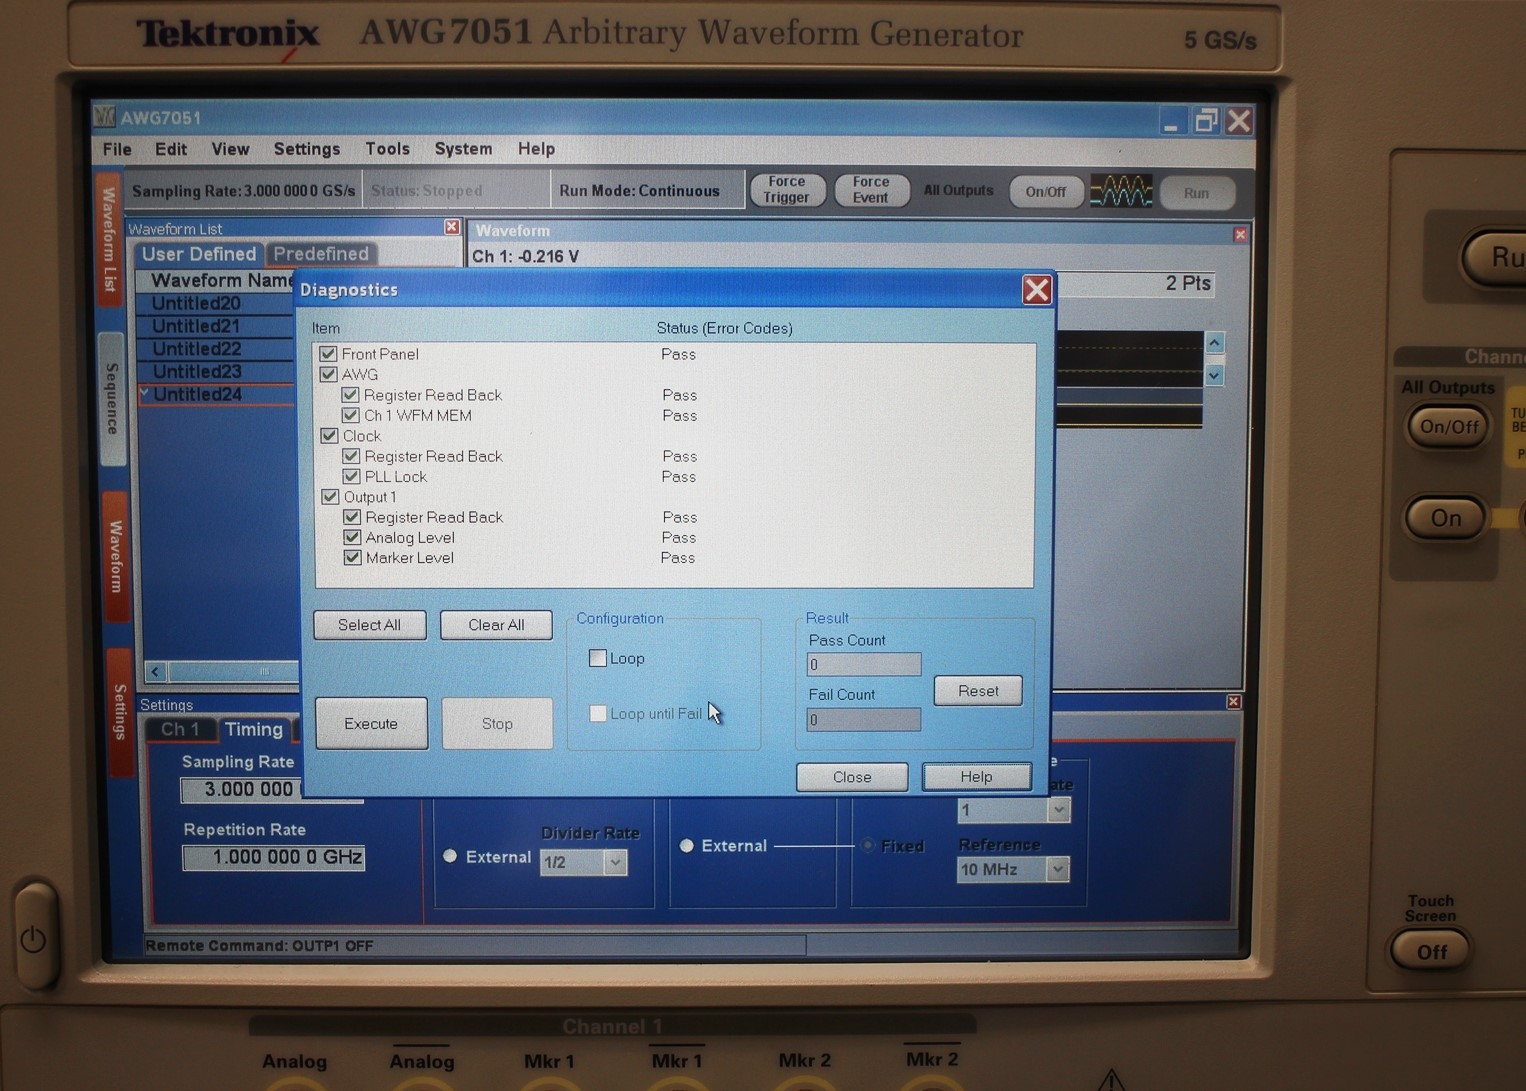Uncheck the Front Panel diagnostic item
1526x1091 pixels.
[328, 354]
